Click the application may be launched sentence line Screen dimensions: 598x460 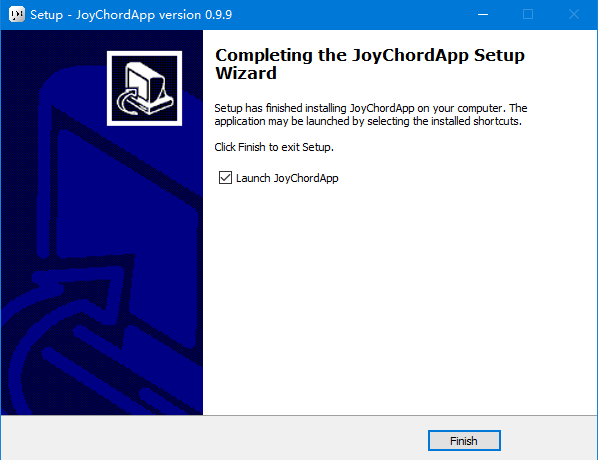368,121
